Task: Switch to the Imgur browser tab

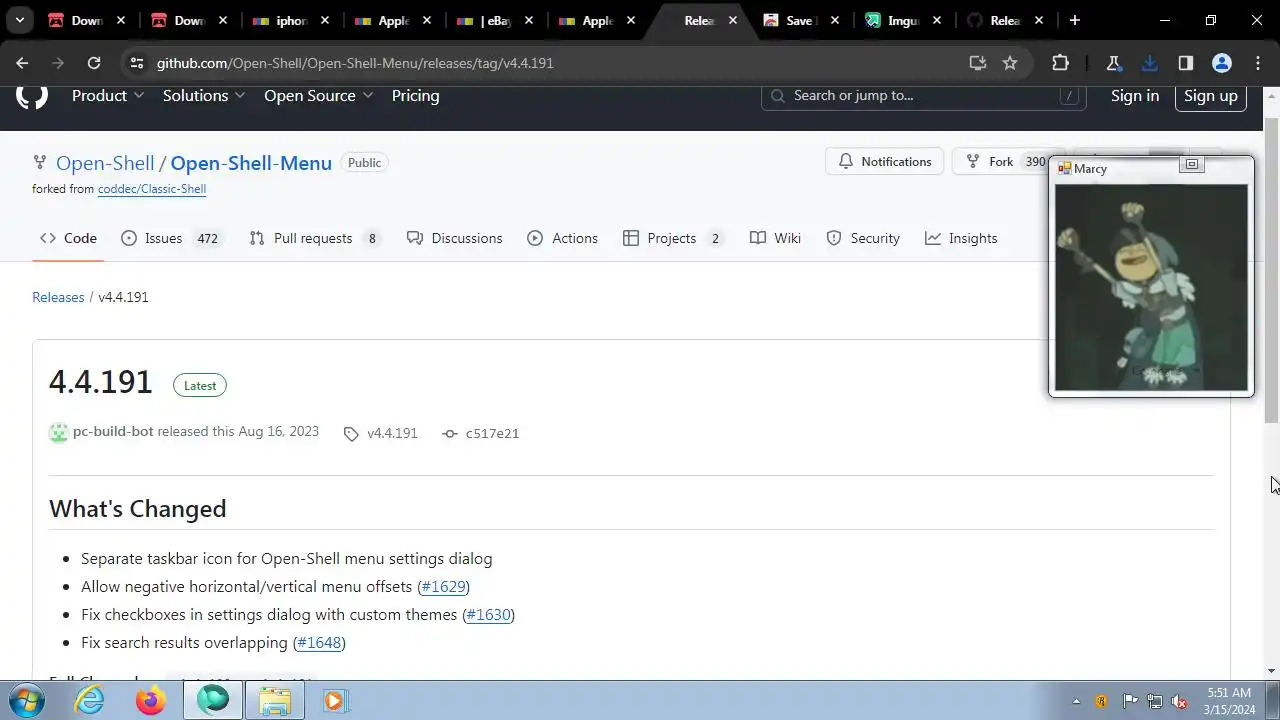Action: tap(901, 20)
